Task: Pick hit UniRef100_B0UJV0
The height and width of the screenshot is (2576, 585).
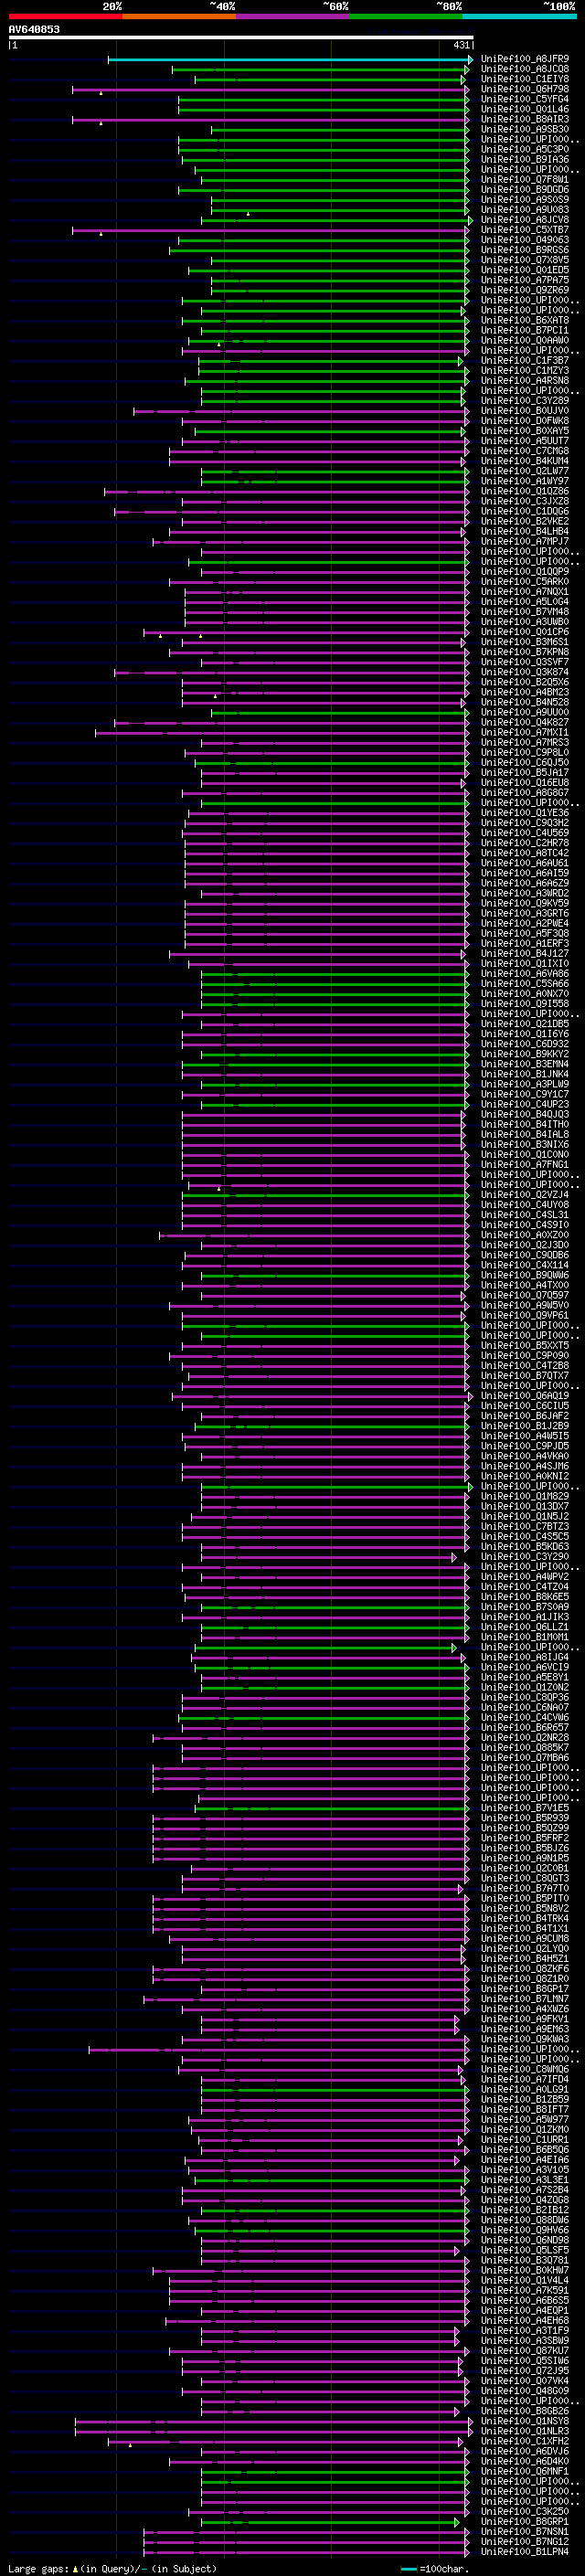Action: coord(525,411)
